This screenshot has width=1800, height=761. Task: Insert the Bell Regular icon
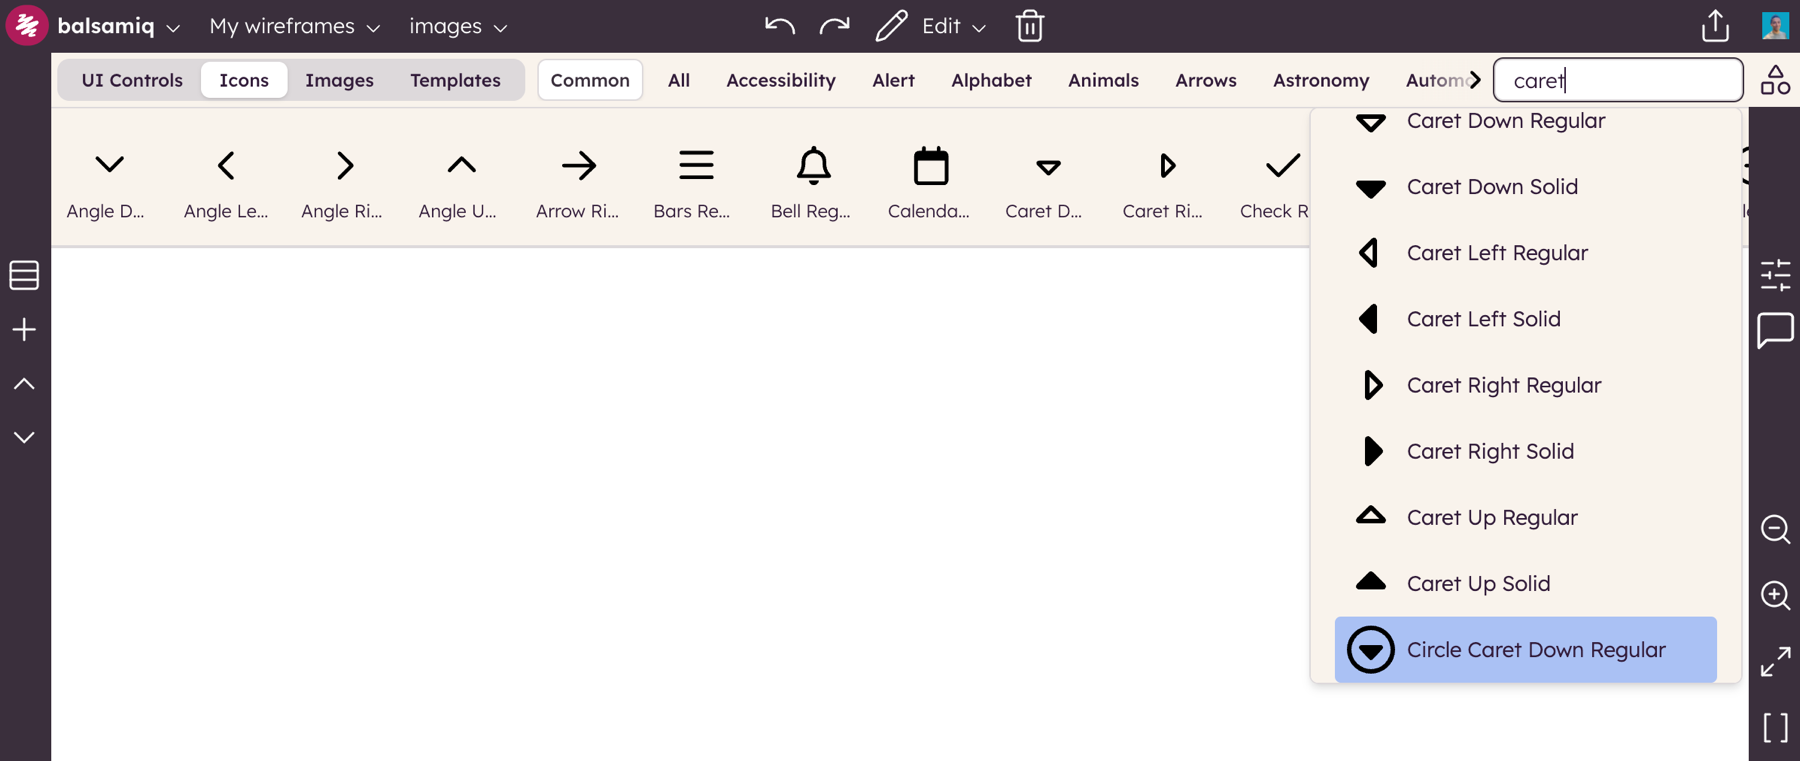[812, 181]
